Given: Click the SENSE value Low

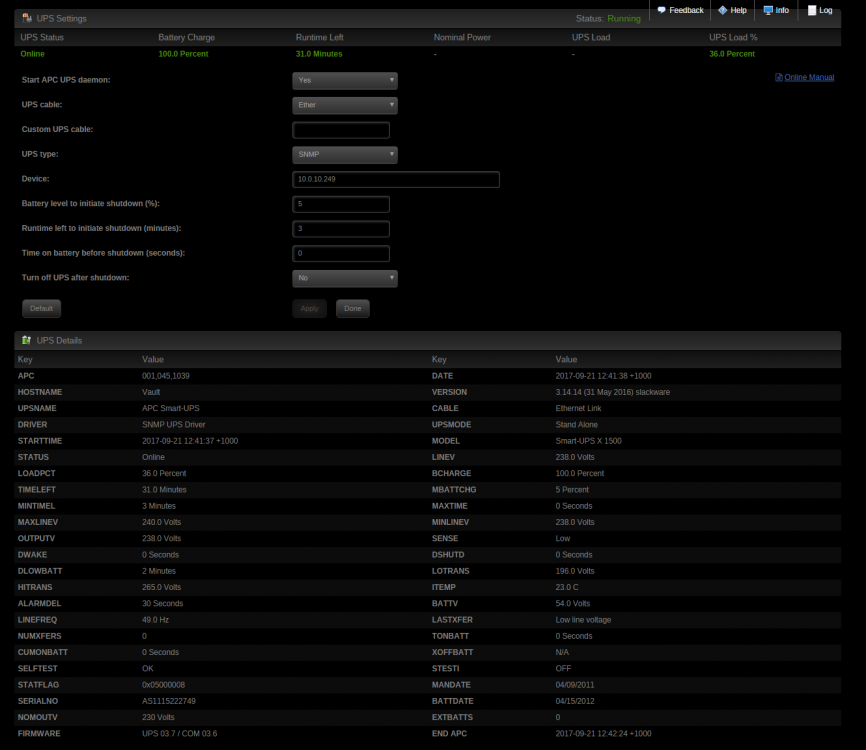Looking at the screenshot, I should [x=563, y=538].
